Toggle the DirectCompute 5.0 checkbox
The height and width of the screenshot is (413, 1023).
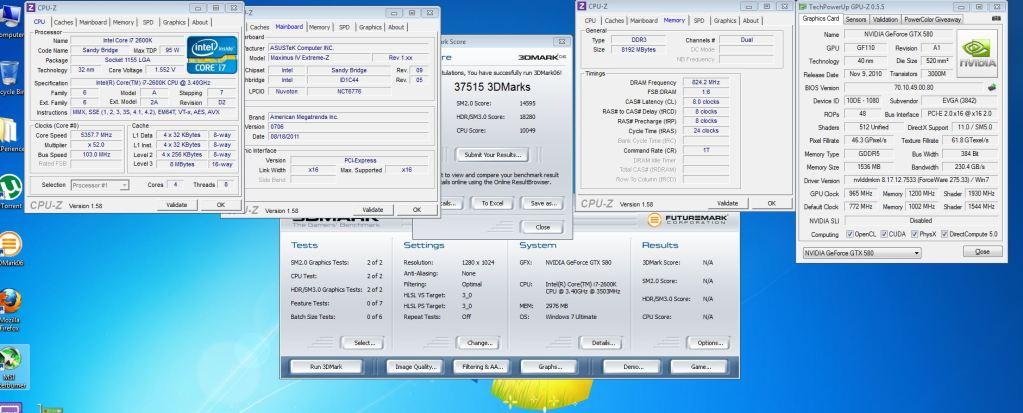tap(945, 234)
